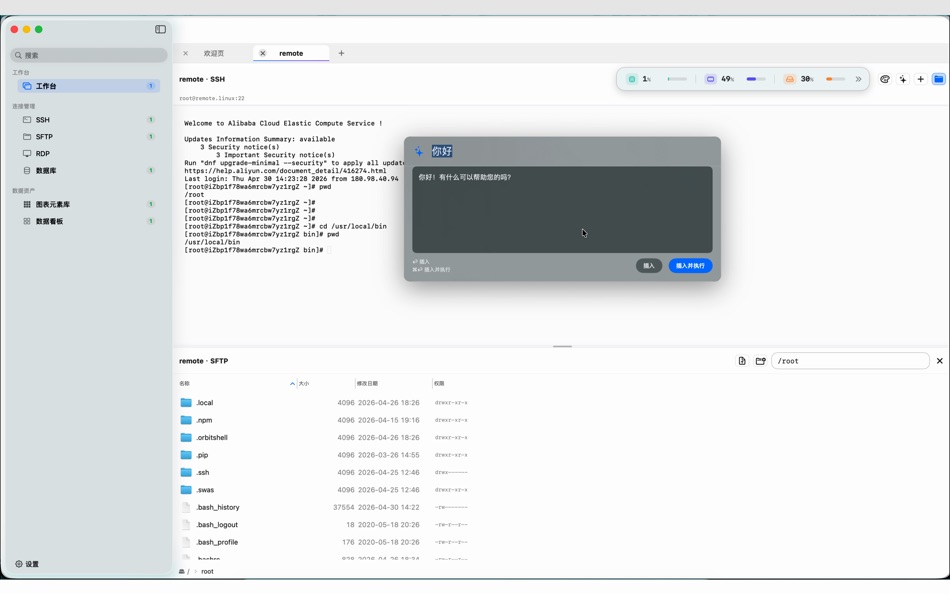The height and width of the screenshot is (594, 950).
Task: Click the 工作台 row count badge
Action: pos(151,86)
